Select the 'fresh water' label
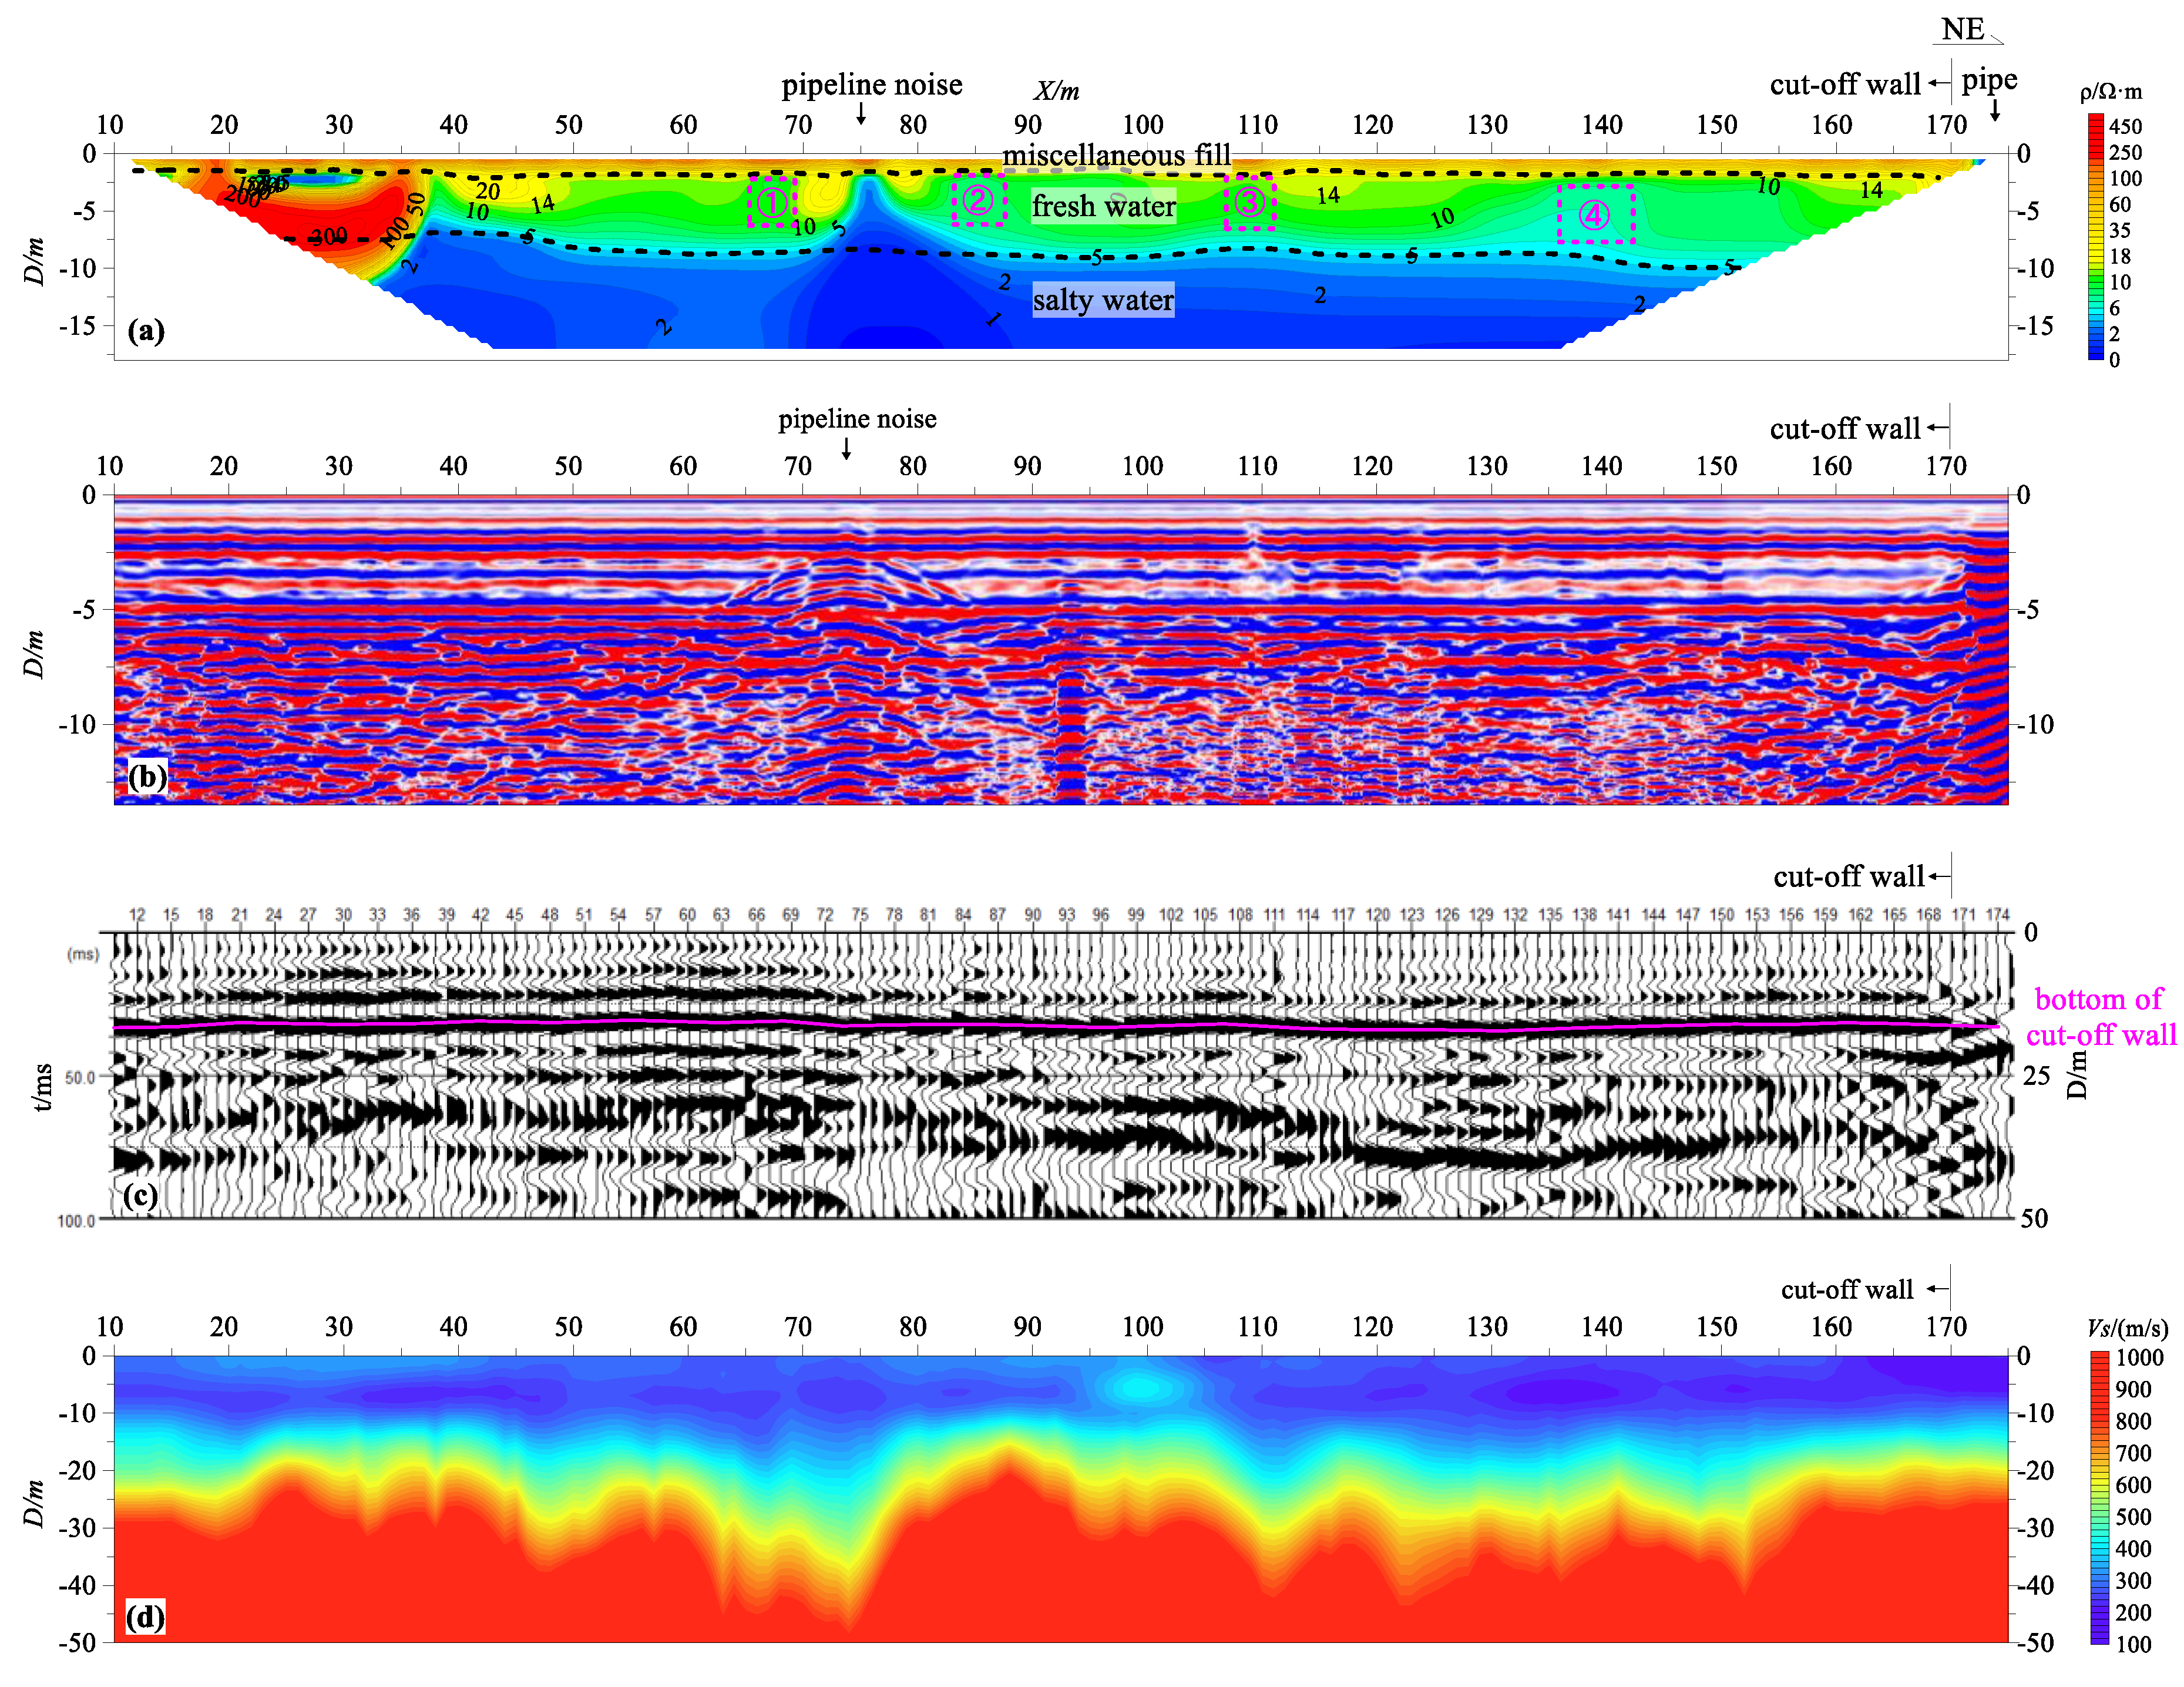2184x1687 pixels. (x=1103, y=206)
